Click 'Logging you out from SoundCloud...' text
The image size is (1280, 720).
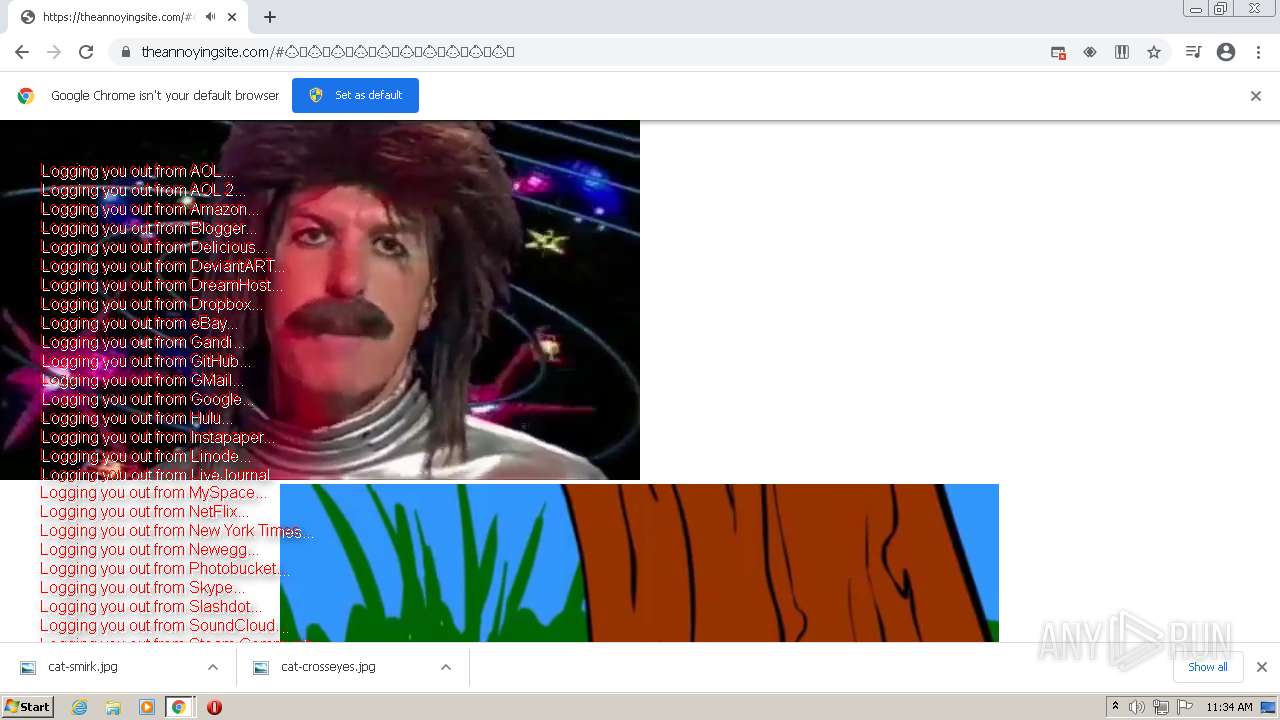[x=163, y=625]
